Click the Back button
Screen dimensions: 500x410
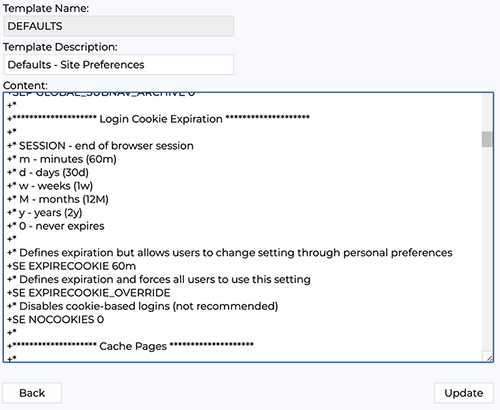tap(32, 393)
